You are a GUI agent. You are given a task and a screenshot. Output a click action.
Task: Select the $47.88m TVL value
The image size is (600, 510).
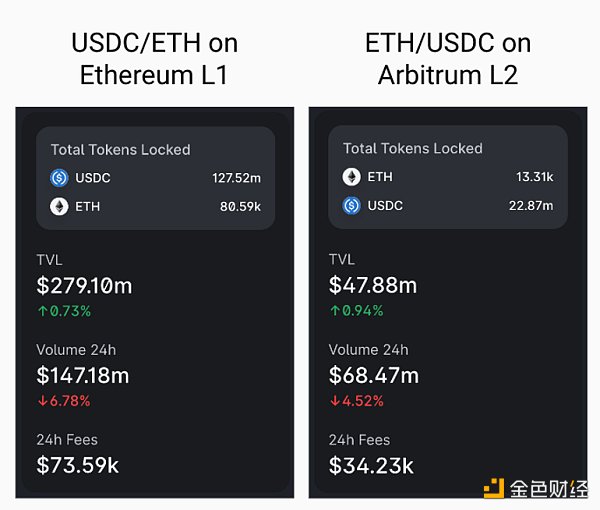[372, 286]
